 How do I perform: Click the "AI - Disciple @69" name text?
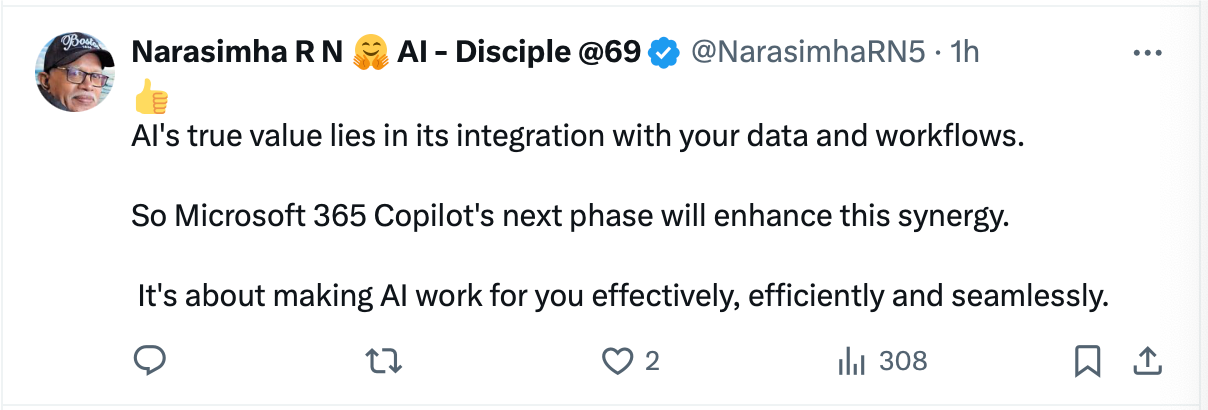click(518, 53)
